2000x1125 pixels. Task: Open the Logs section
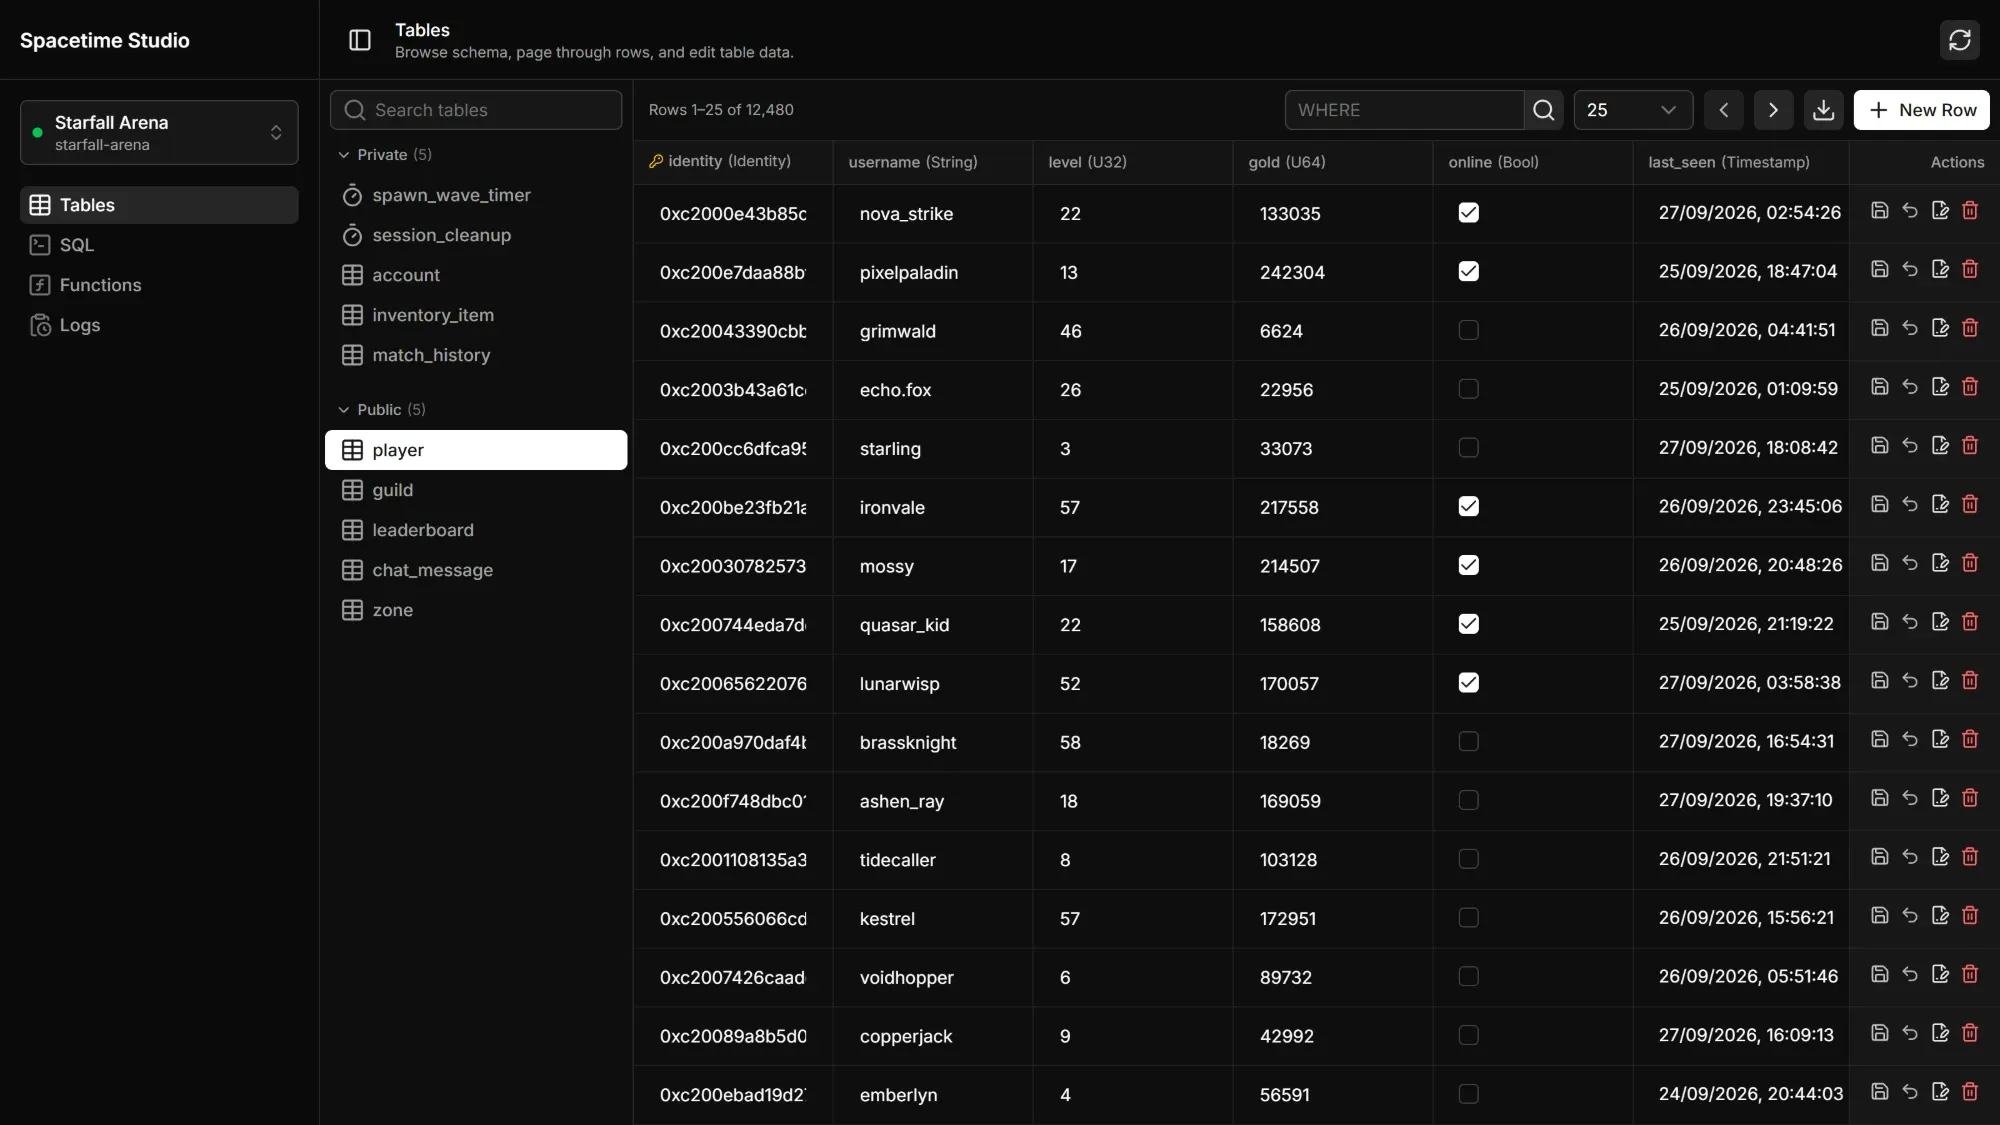159,325
